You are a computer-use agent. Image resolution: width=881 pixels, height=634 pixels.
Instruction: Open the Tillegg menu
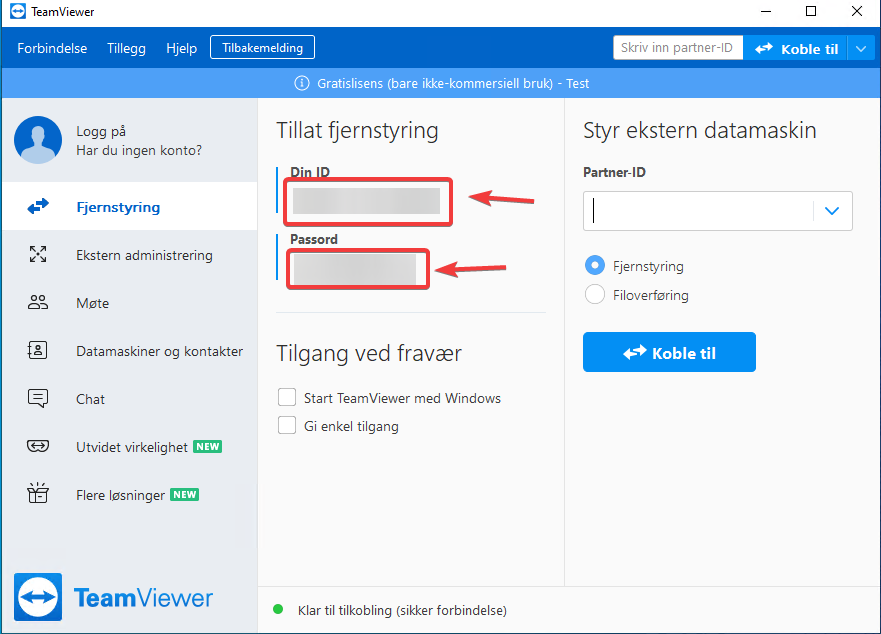(x=126, y=48)
